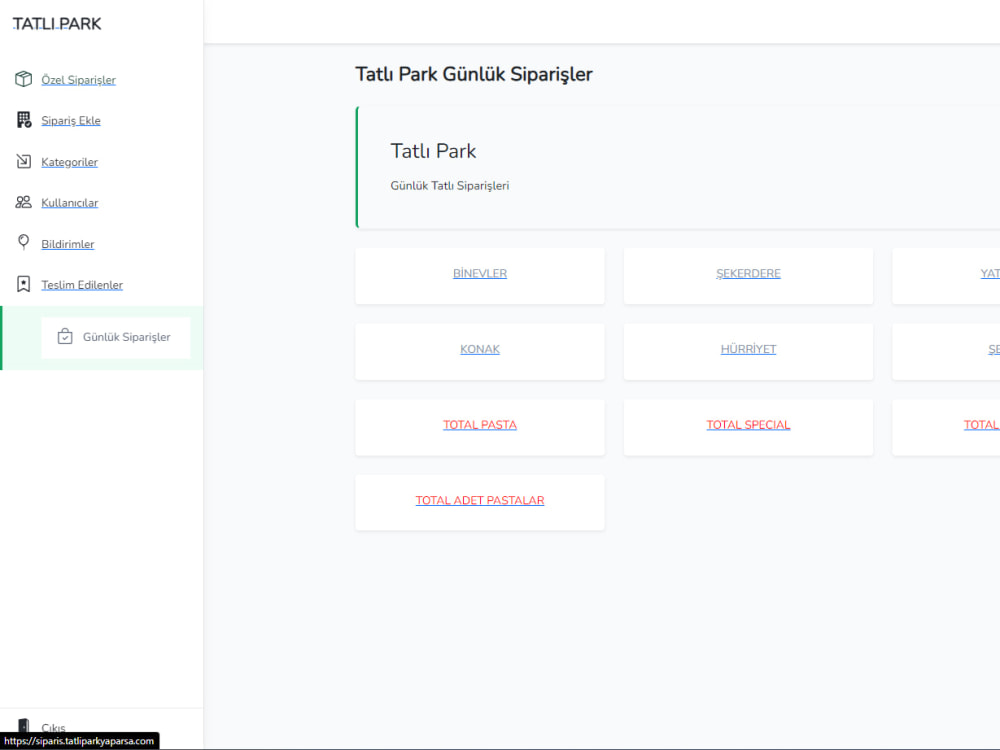Click the Kategoriler arrow icon
This screenshot has height=750, width=1000.
[24, 161]
